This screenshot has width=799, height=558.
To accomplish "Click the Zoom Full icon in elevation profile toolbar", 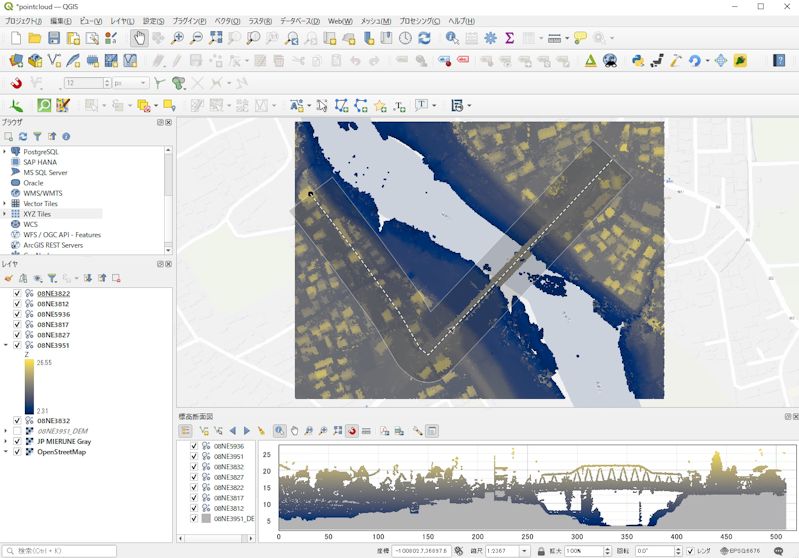I will point(337,431).
